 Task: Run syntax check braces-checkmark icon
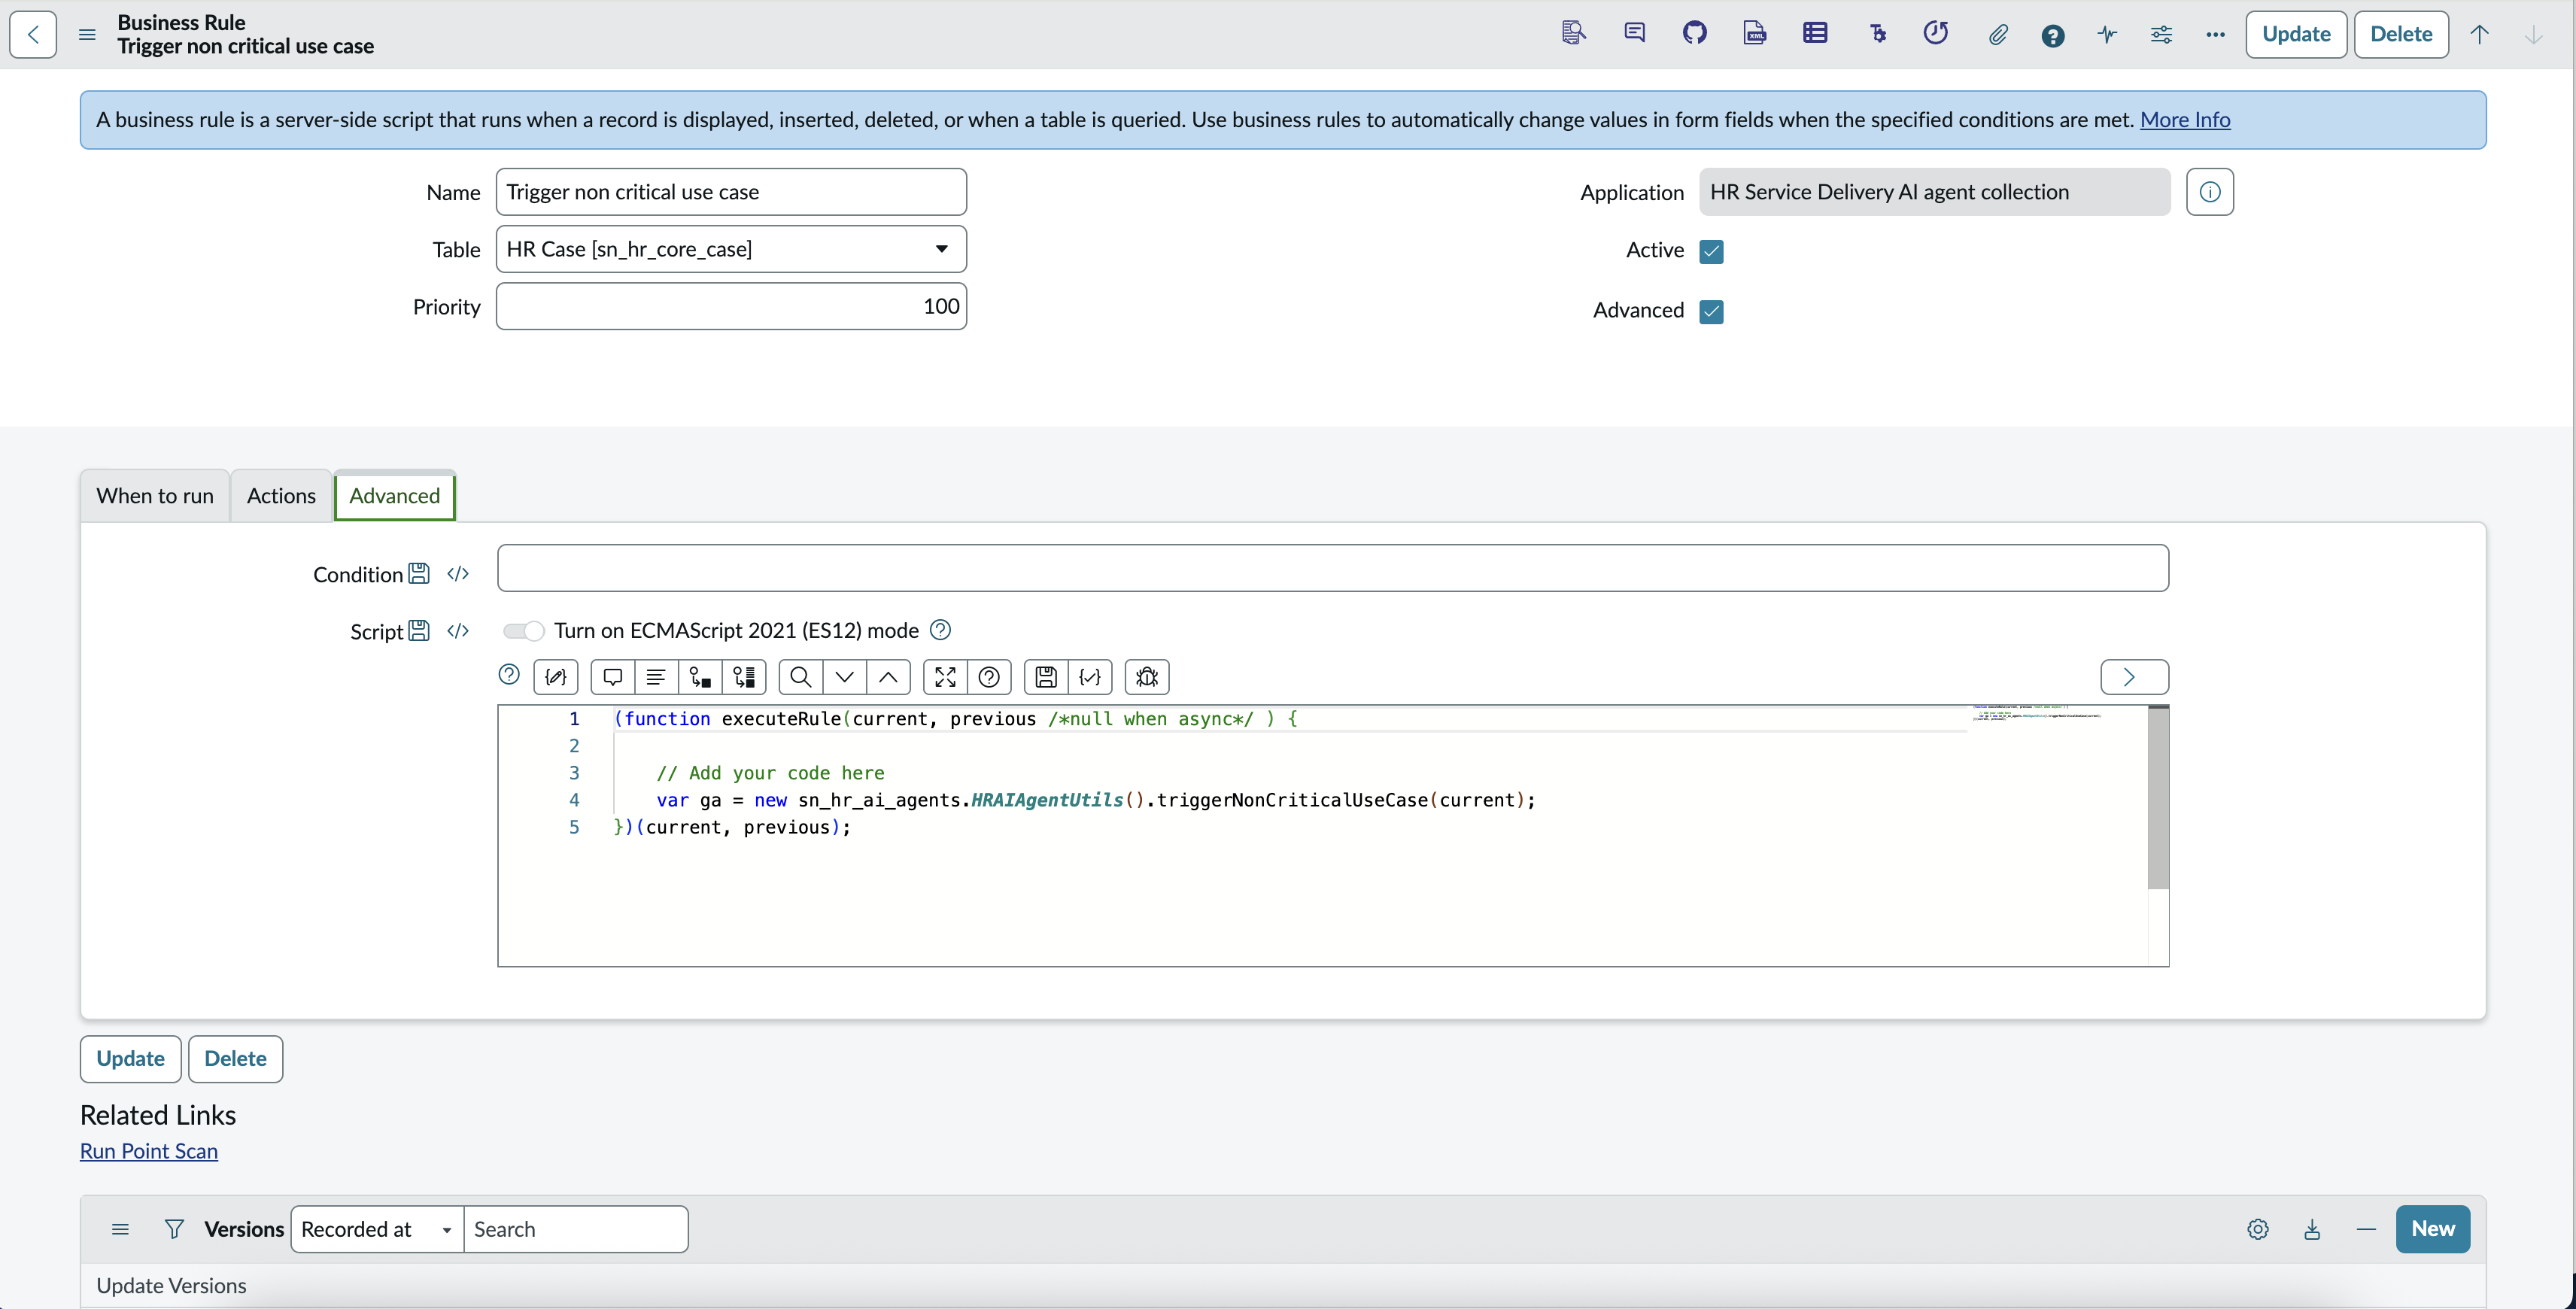[x=1090, y=677]
